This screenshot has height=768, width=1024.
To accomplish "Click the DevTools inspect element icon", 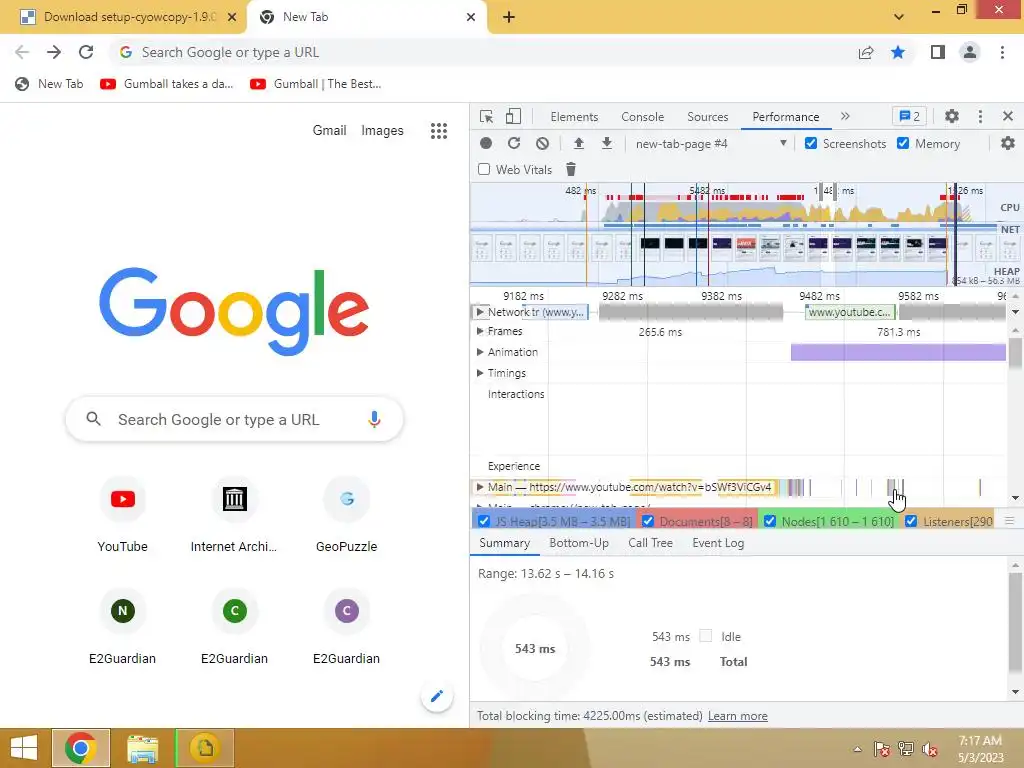I will (487, 117).
